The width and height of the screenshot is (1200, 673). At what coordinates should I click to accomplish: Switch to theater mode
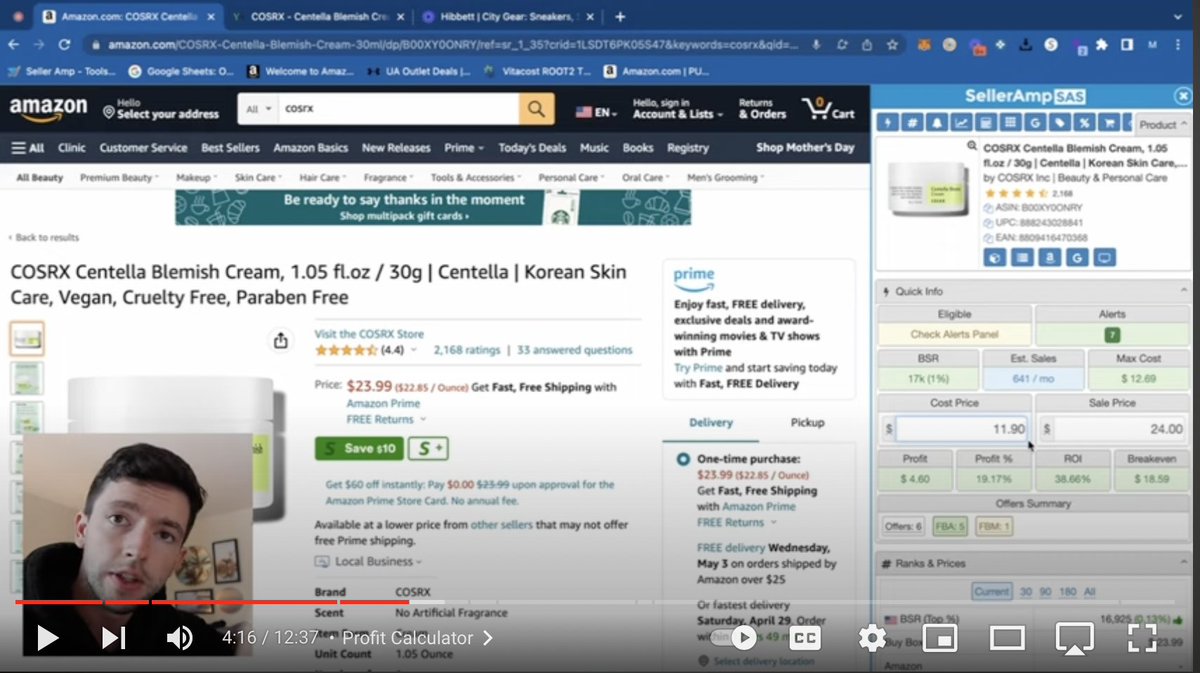tap(1007, 638)
